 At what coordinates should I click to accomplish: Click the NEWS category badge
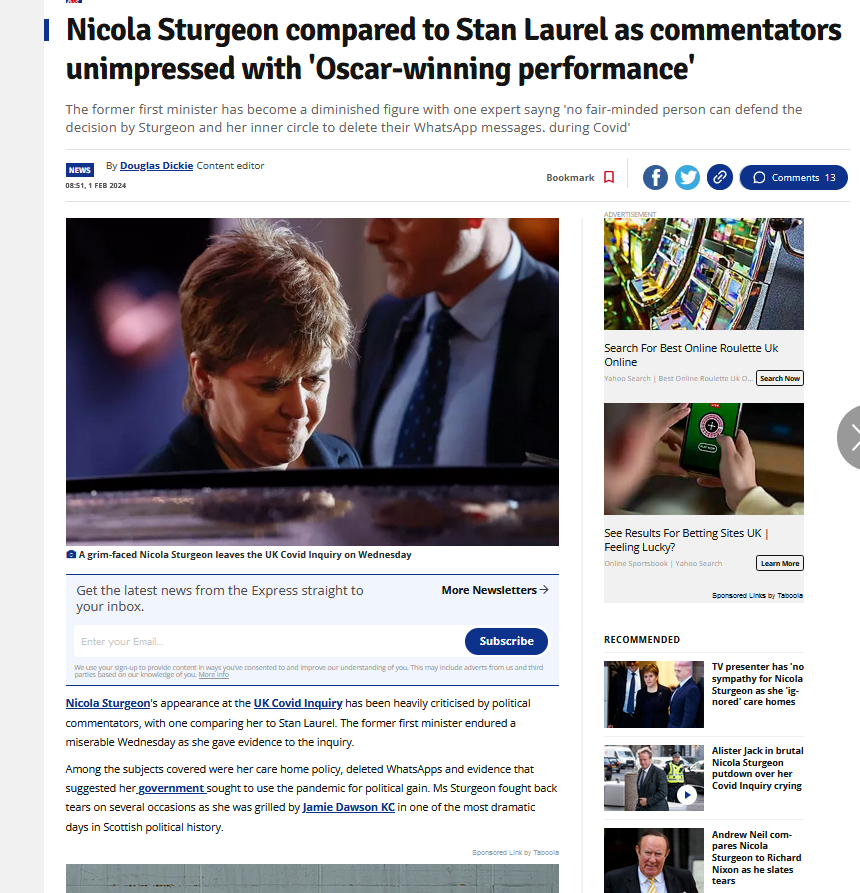point(79,170)
